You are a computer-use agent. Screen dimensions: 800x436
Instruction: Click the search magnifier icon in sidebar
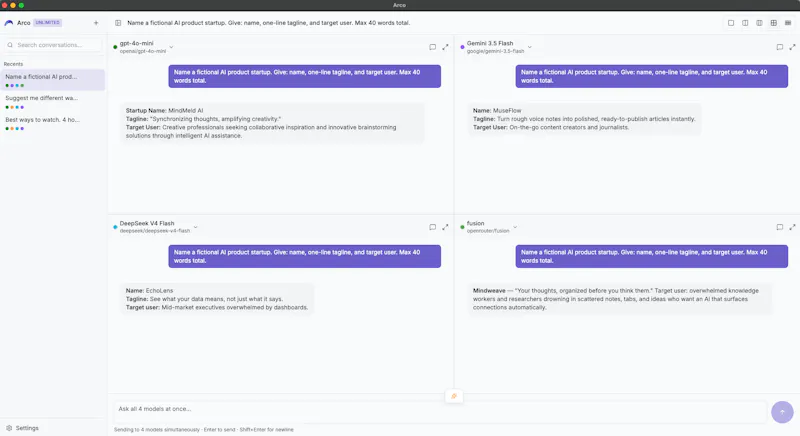coord(10,45)
